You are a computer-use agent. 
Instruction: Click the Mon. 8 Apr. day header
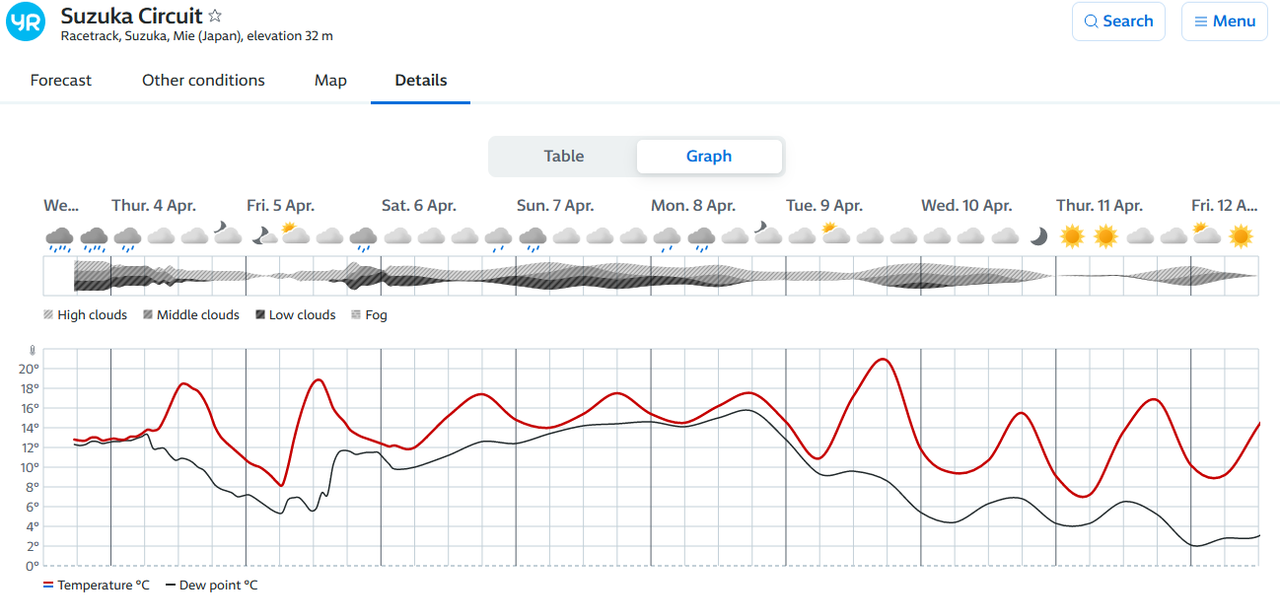tap(693, 205)
